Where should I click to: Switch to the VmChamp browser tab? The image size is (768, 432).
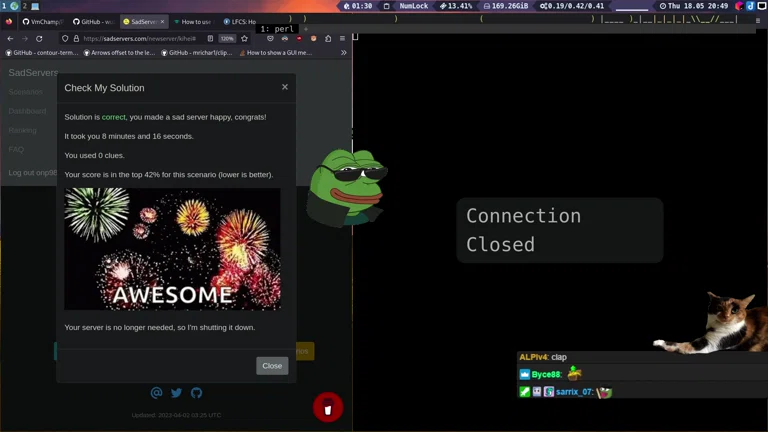43,21
